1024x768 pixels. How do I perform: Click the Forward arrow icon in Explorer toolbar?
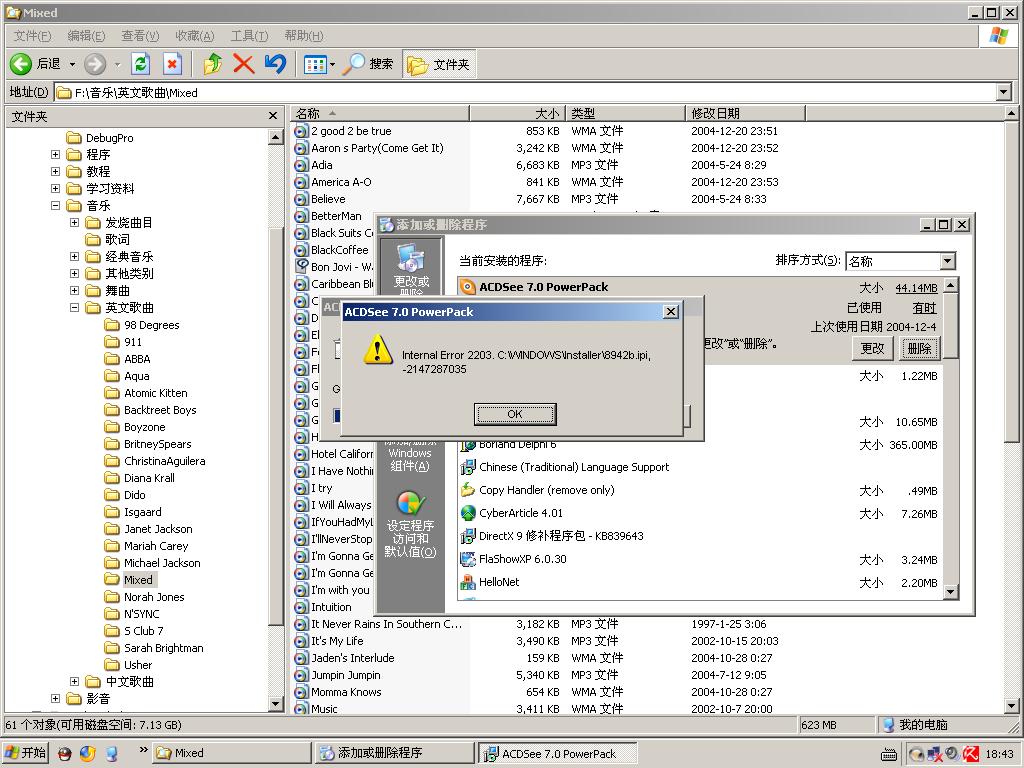[x=95, y=64]
